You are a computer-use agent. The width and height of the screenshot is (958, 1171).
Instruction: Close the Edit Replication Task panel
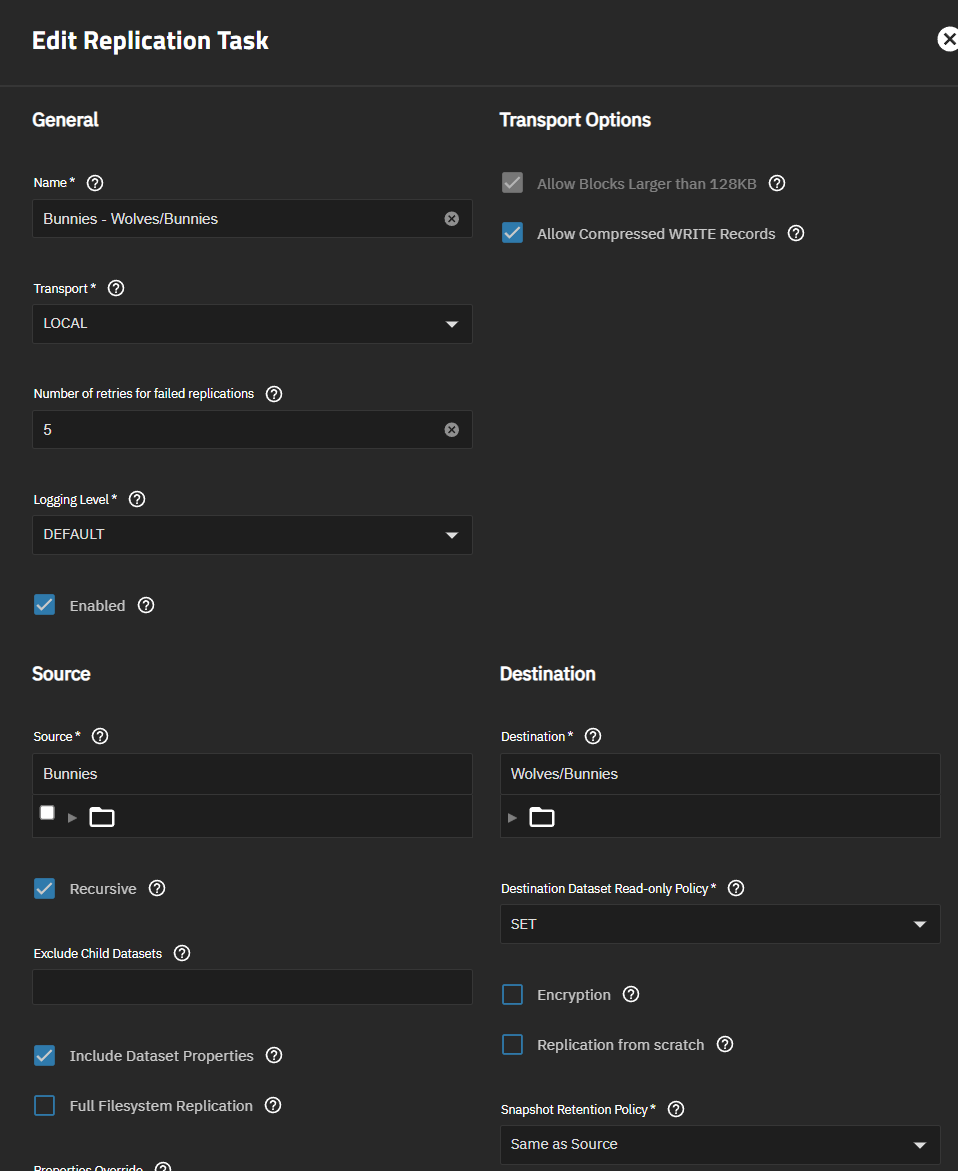click(947, 39)
